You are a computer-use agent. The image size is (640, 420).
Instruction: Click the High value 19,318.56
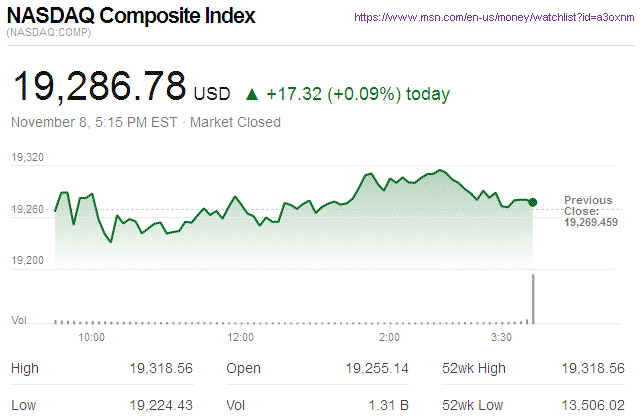click(160, 369)
